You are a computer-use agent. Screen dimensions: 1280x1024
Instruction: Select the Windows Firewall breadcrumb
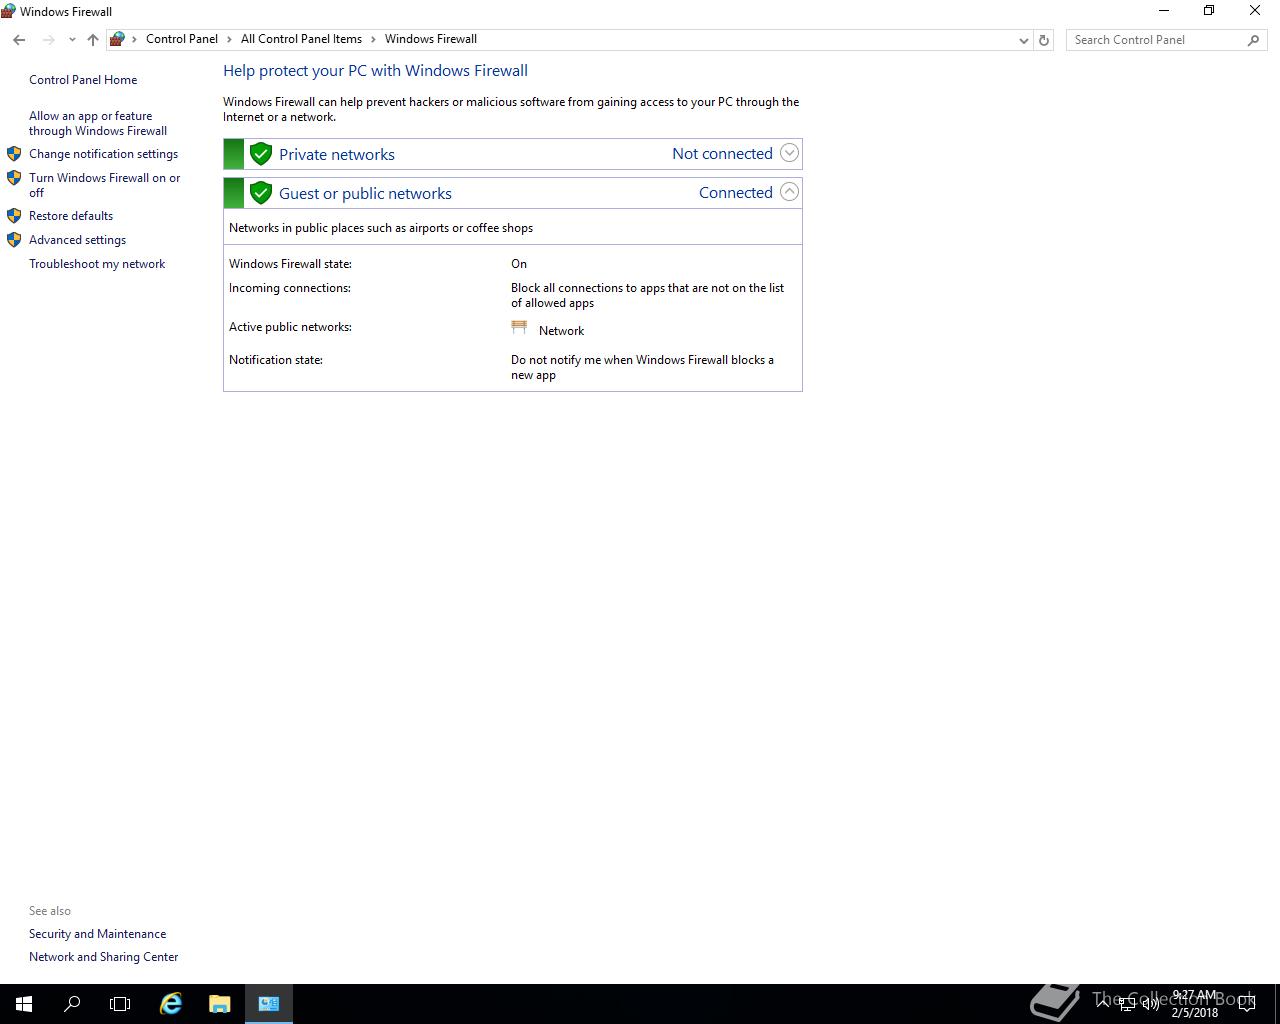[431, 39]
